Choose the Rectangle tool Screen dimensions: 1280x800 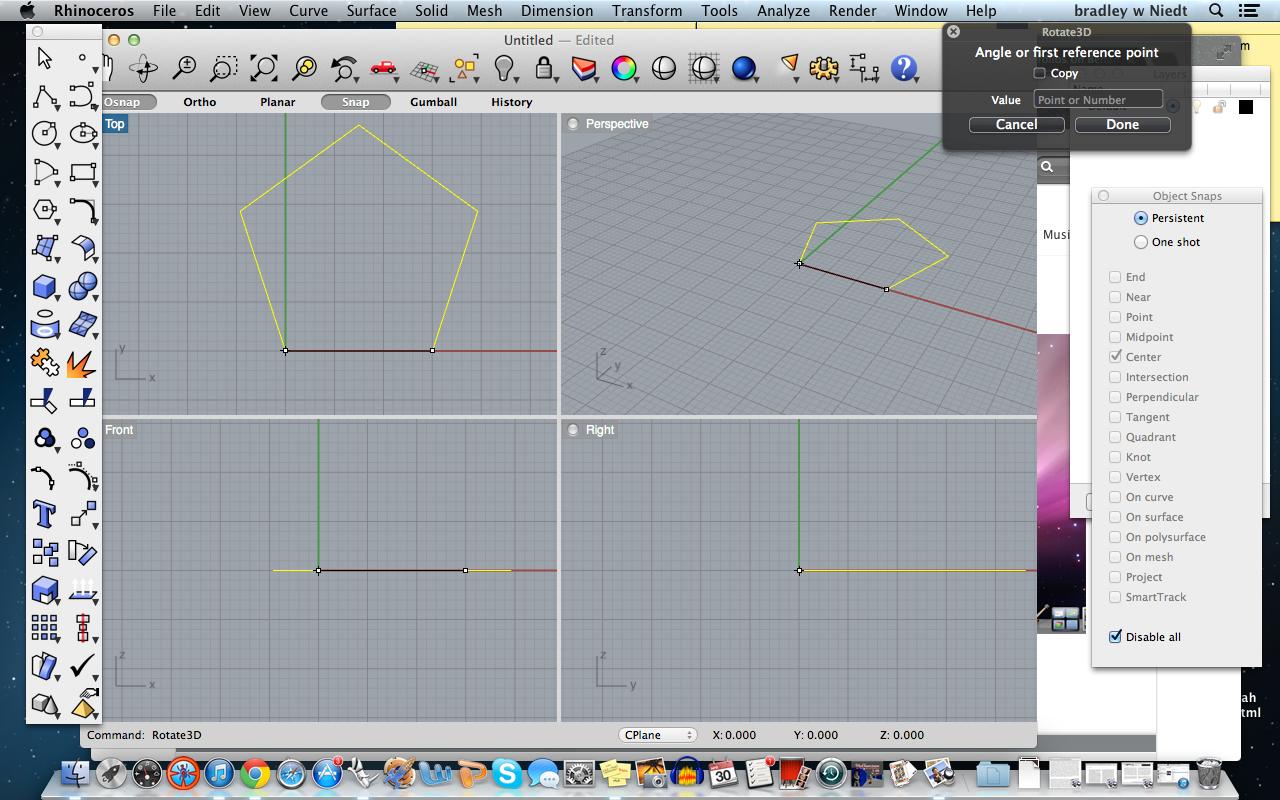coord(82,171)
